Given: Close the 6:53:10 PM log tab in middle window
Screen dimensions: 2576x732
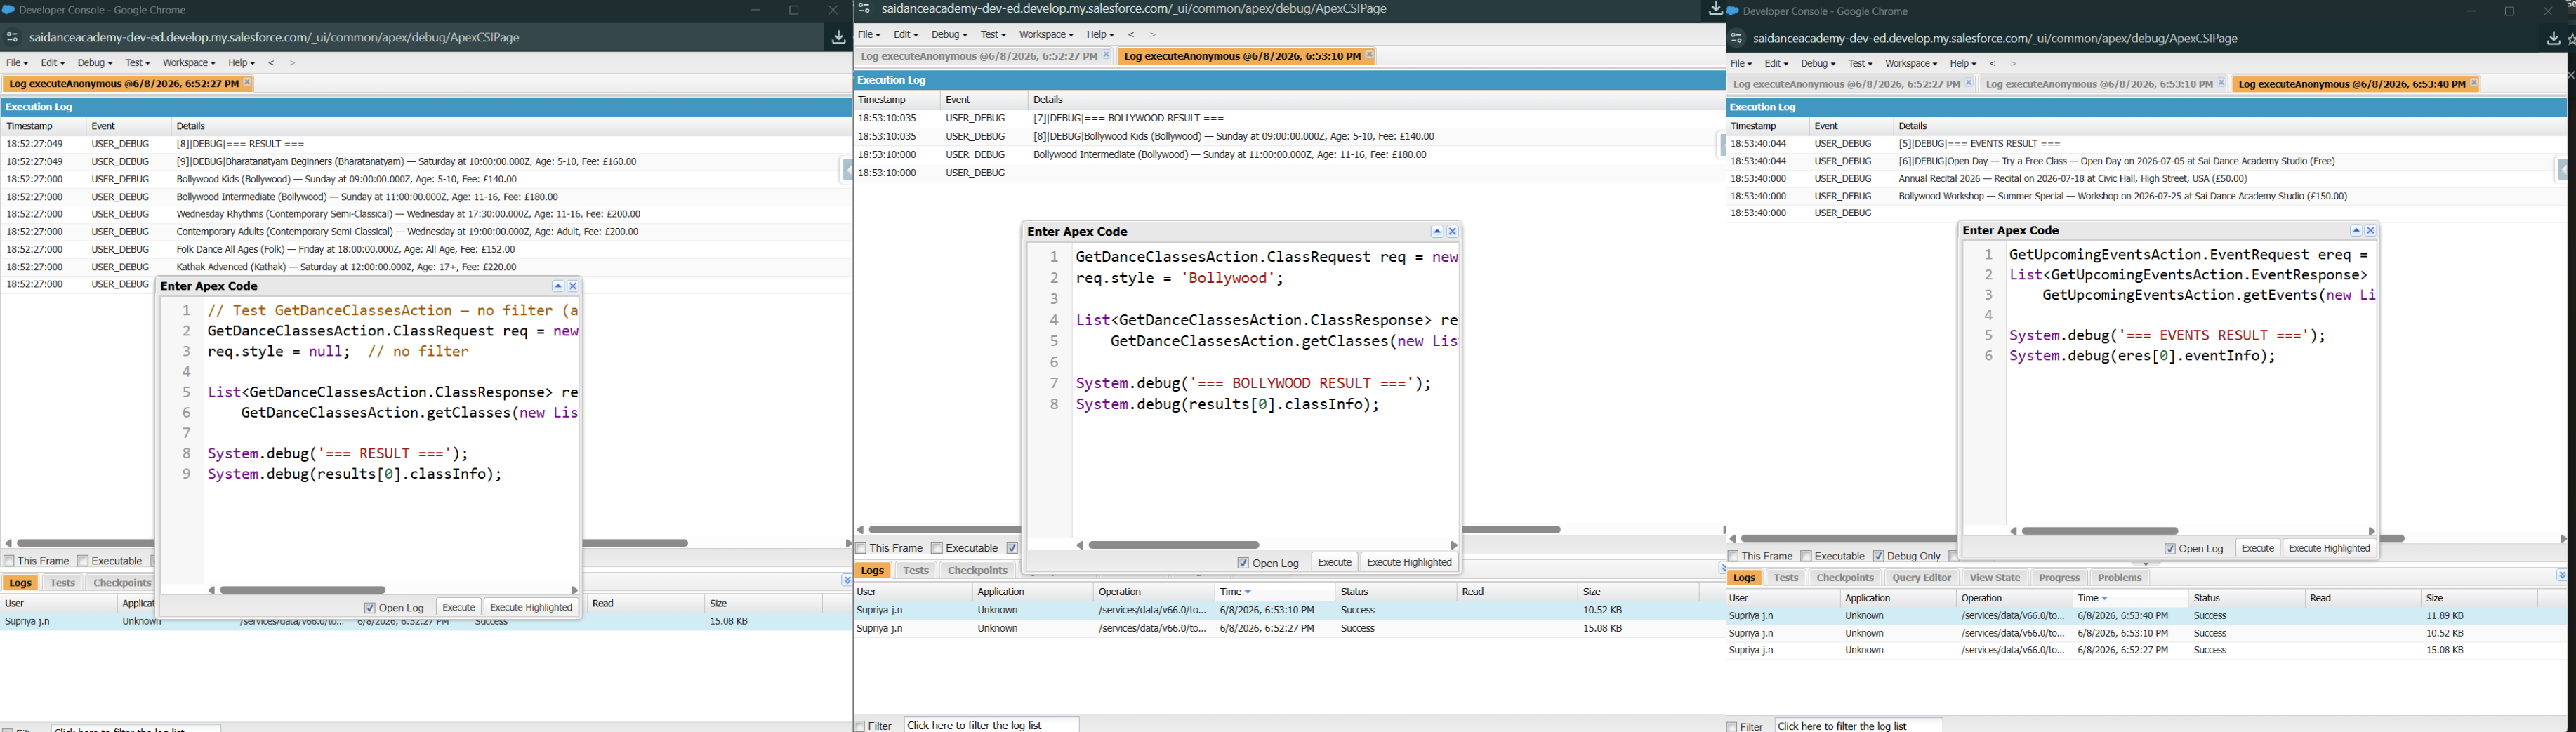Looking at the screenshot, I should point(1369,56).
